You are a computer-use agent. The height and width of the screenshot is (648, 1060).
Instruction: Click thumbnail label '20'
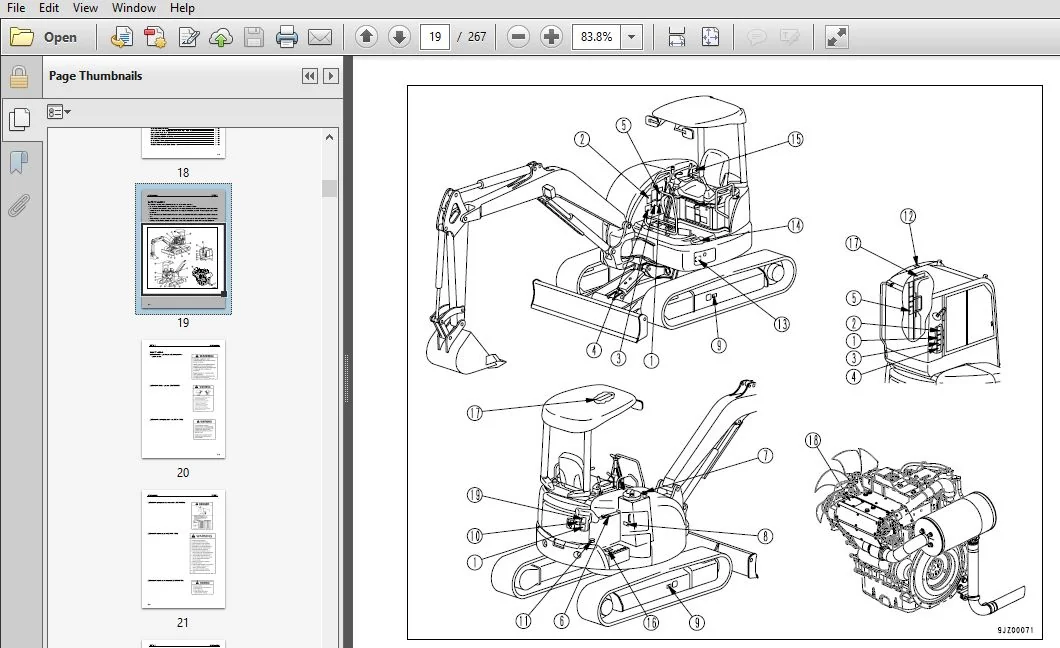183,473
